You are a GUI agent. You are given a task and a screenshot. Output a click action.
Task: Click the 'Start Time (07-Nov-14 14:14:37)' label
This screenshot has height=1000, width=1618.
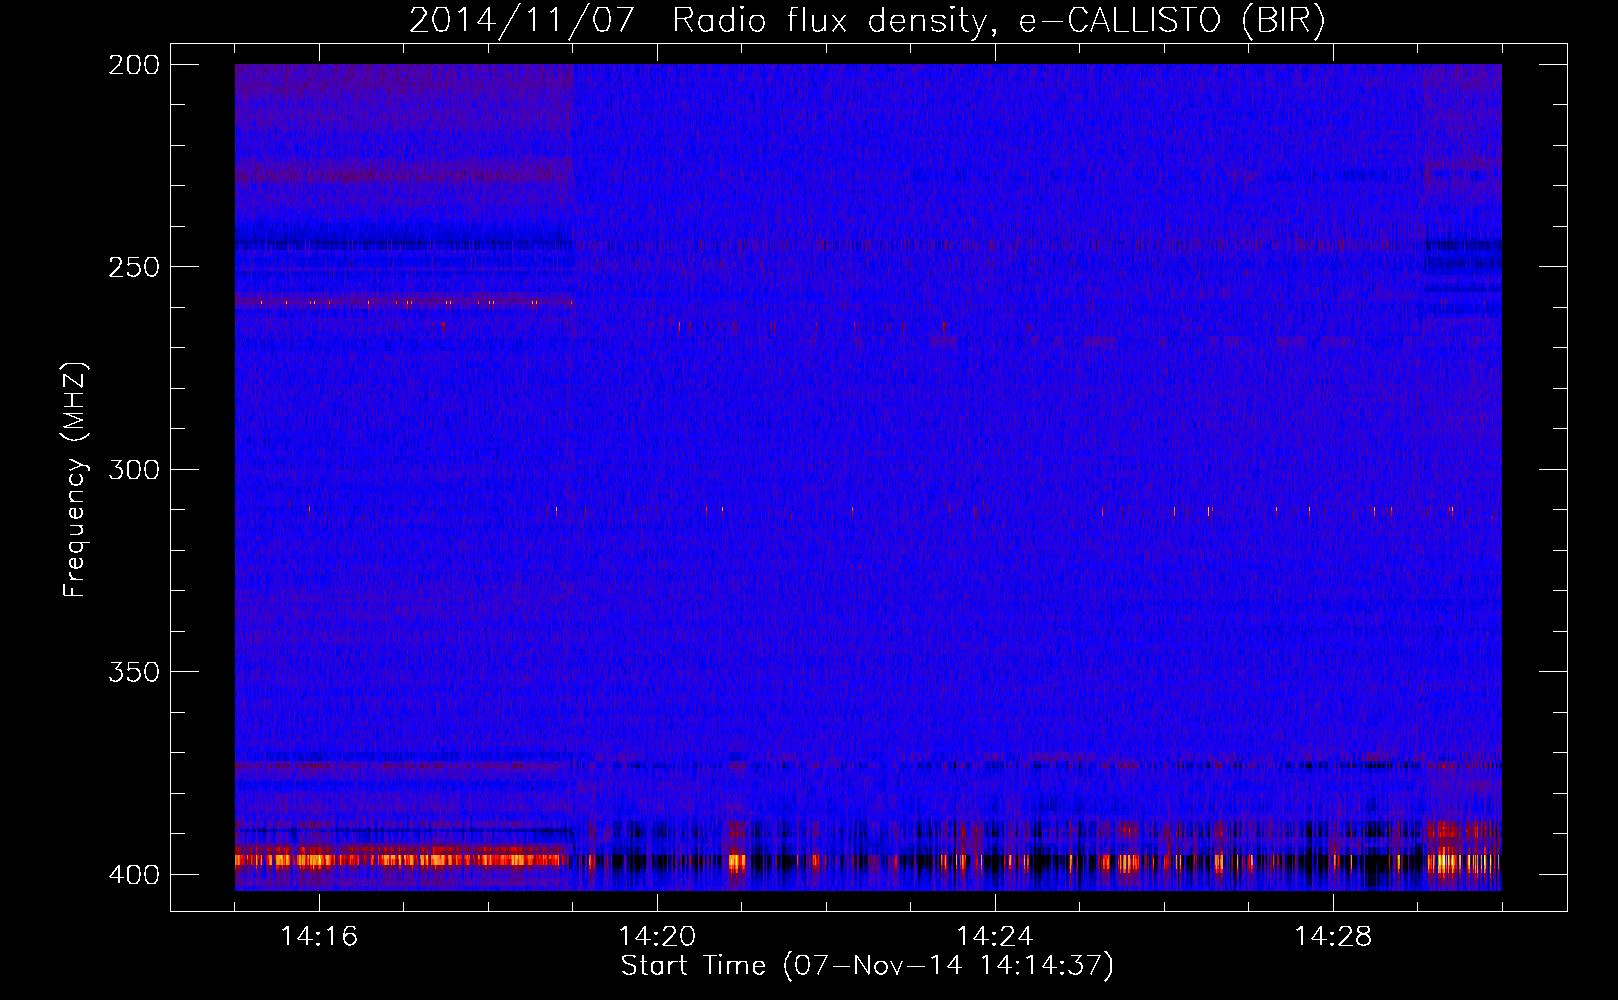pyautogui.click(x=867, y=966)
